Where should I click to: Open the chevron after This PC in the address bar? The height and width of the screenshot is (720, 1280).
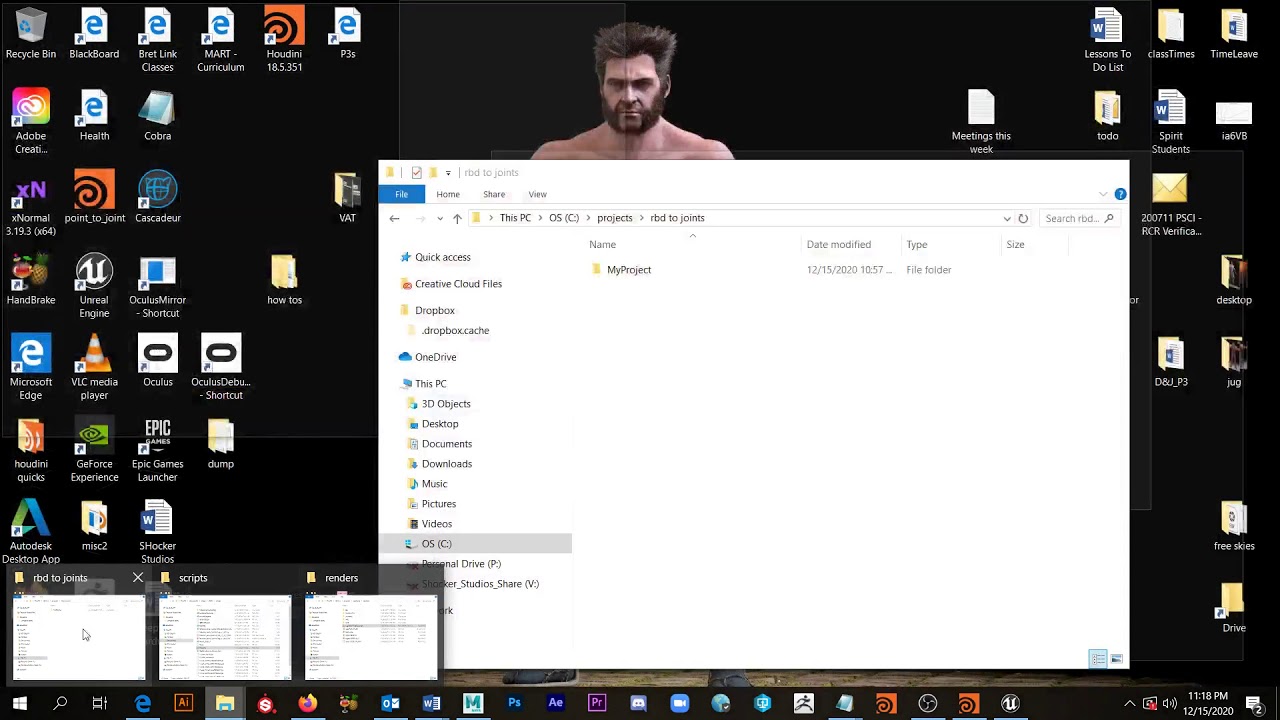click(x=540, y=218)
